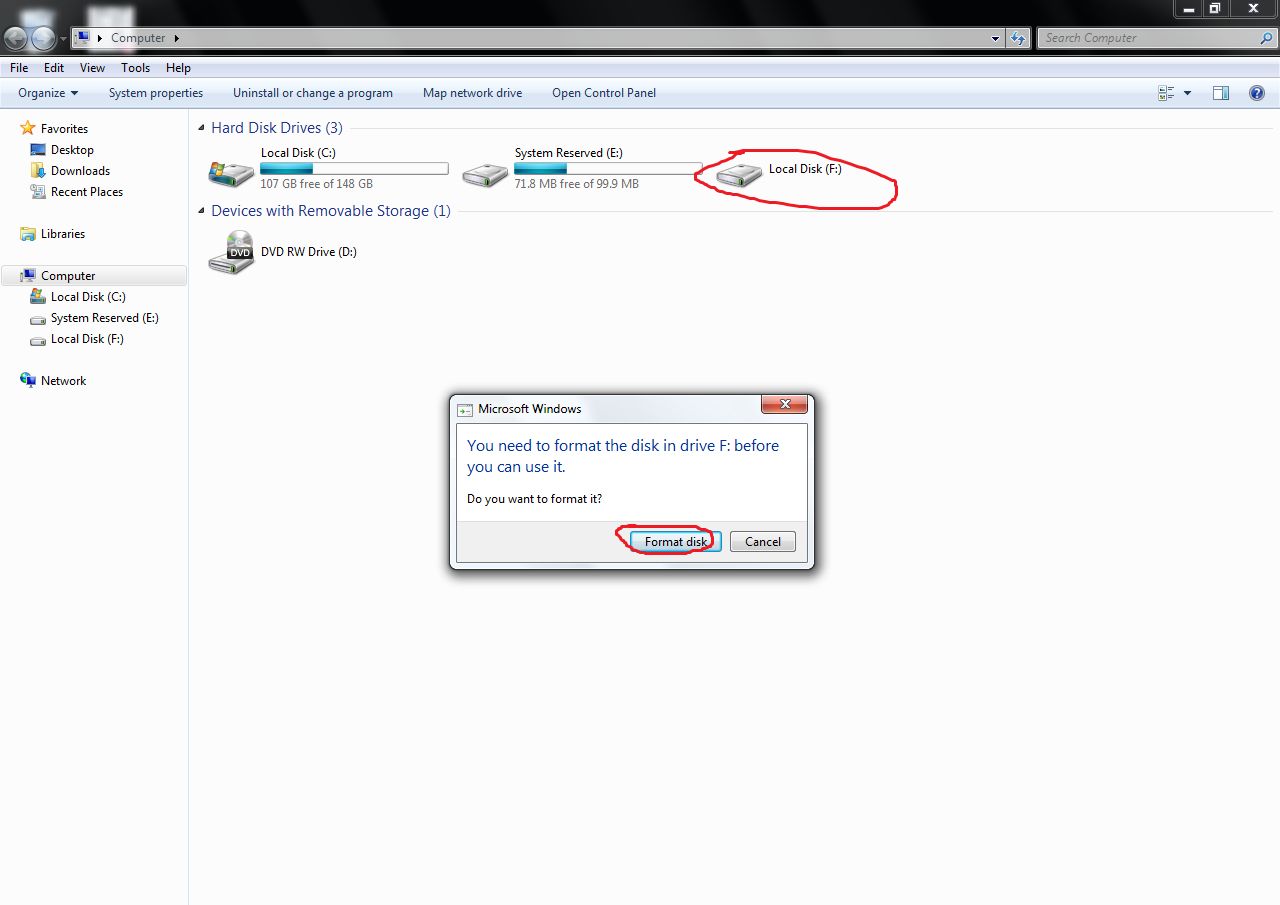
Task: Click Map network drive
Action: (x=472, y=93)
